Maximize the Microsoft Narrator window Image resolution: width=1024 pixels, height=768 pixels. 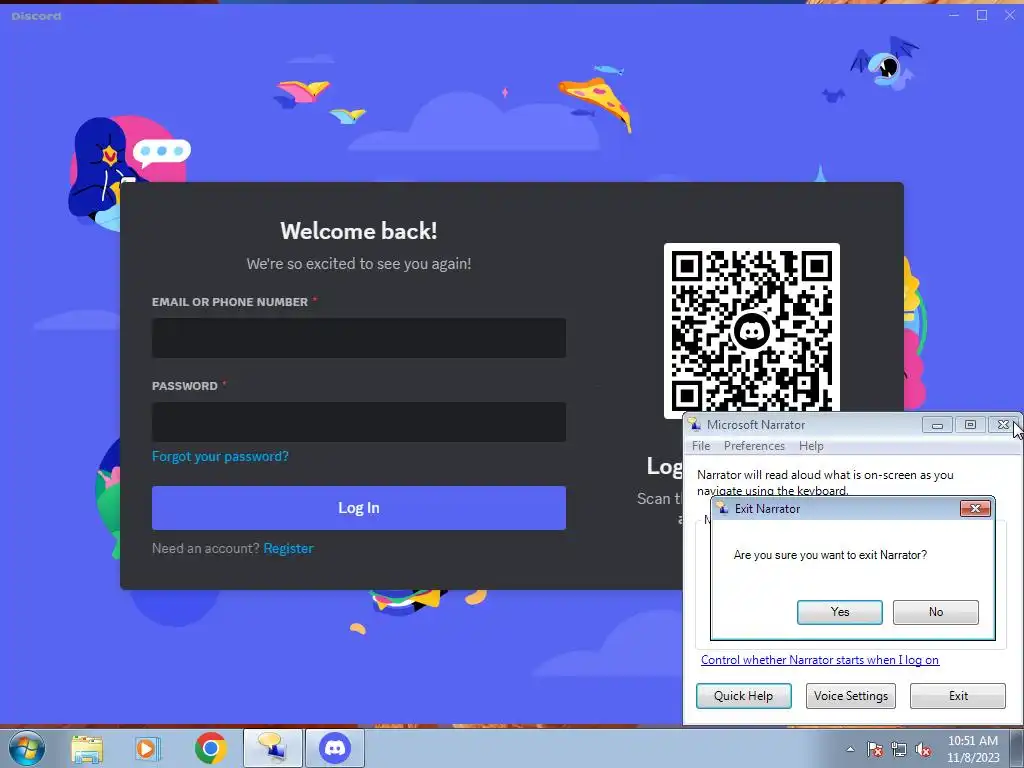(x=970, y=425)
